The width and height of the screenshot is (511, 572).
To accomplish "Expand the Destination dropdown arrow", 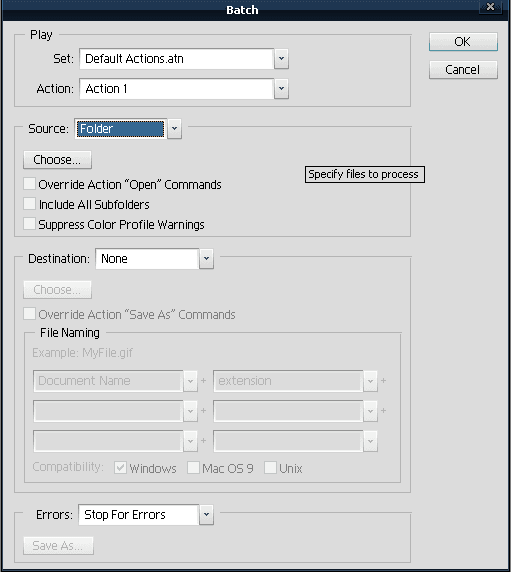I will pyautogui.click(x=206, y=259).
